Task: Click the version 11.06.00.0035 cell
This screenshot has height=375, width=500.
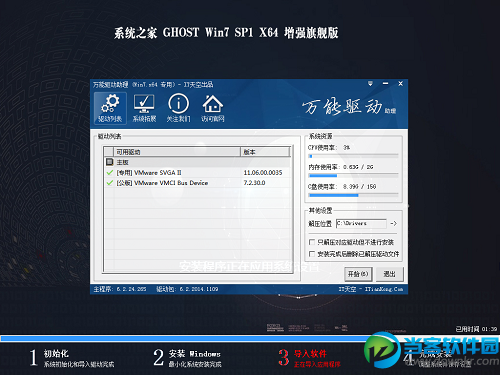Action: pos(263,173)
